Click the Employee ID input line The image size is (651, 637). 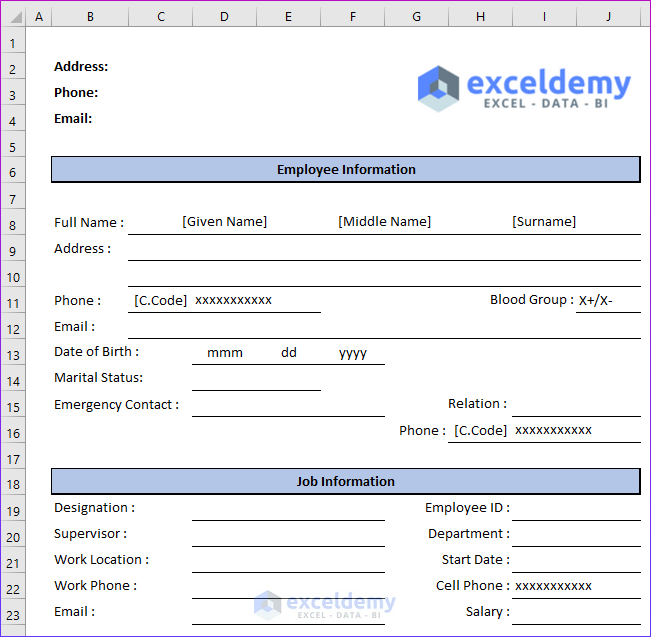coord(576,508)
